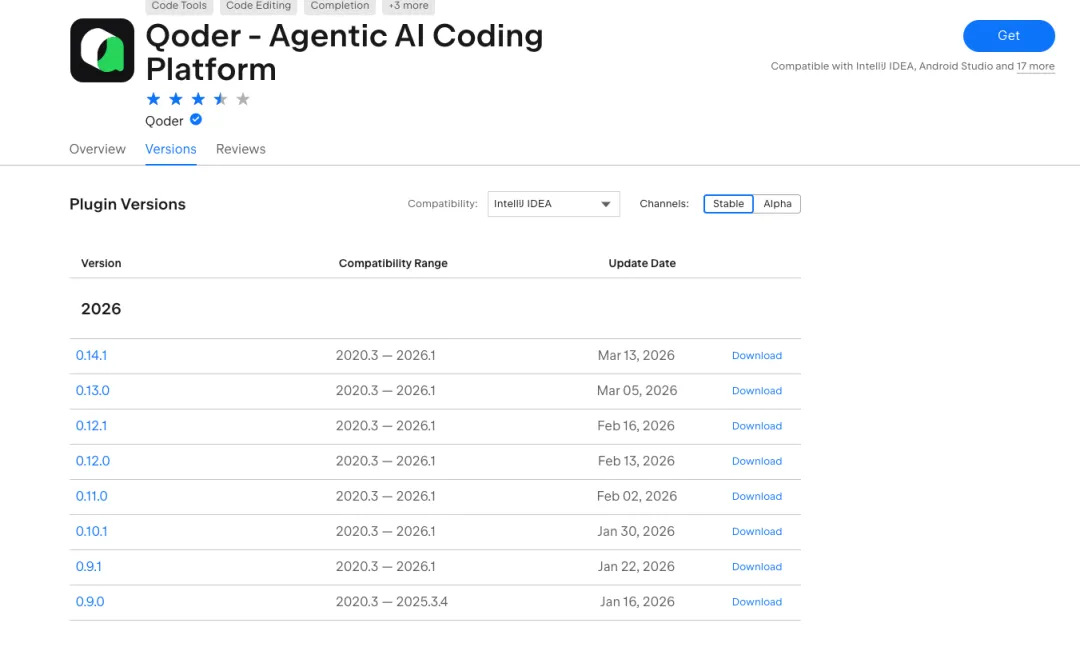This screenshot has height=647, width=1080.
Task: Open the Overview tab
Action: 97,149
